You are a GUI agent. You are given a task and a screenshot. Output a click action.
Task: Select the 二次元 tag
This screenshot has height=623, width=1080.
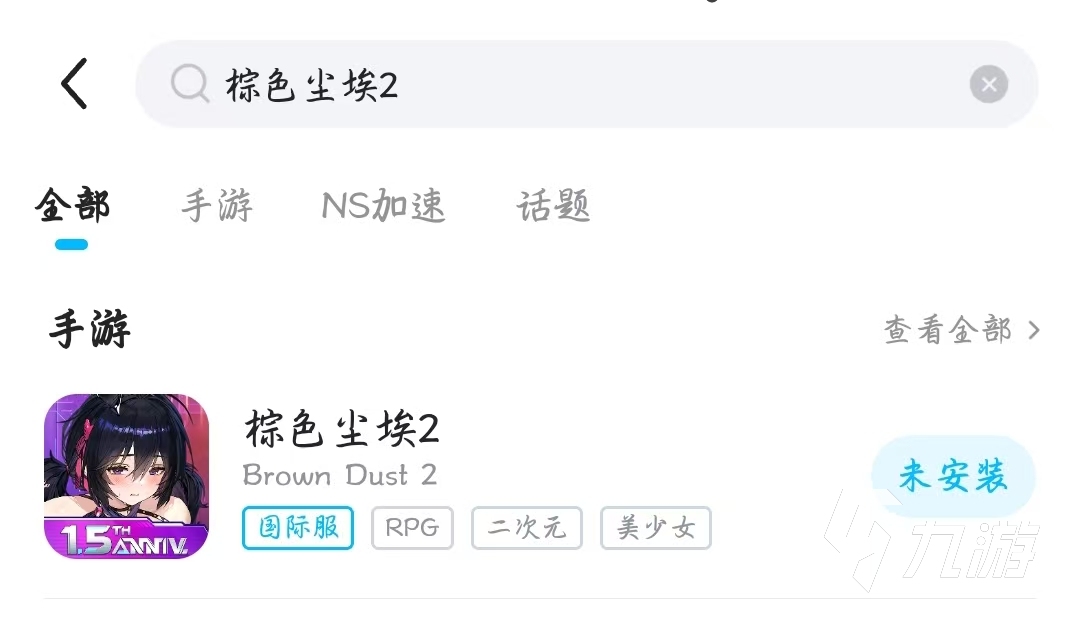[x=527, y=528]
